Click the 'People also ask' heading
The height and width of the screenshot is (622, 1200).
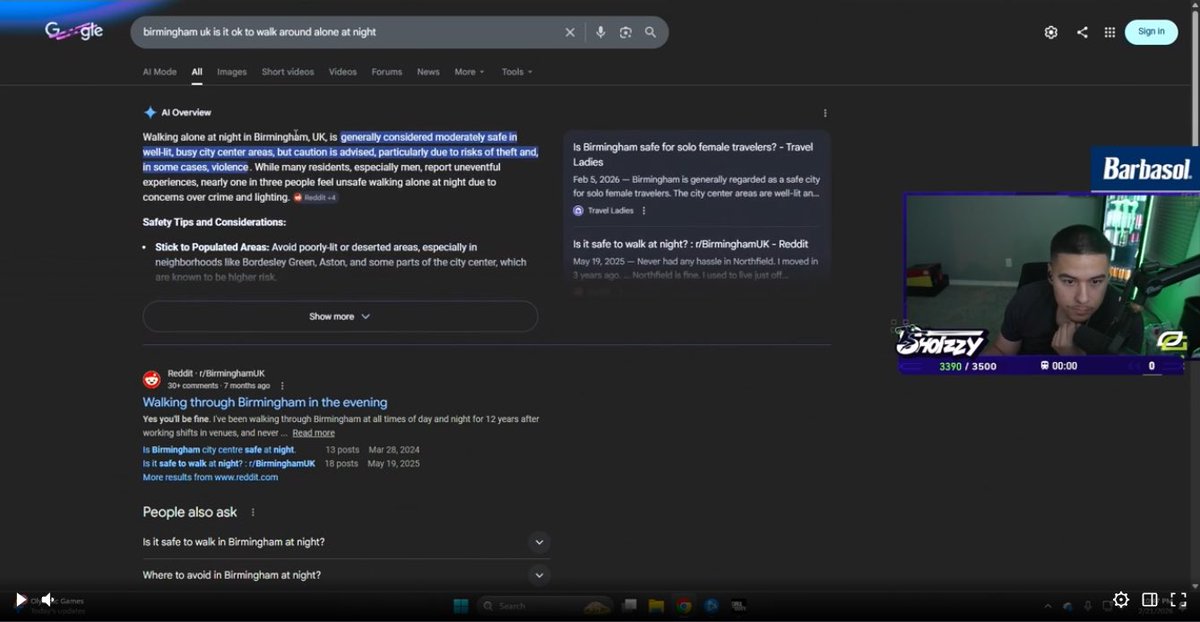click(x=190, y=512)
